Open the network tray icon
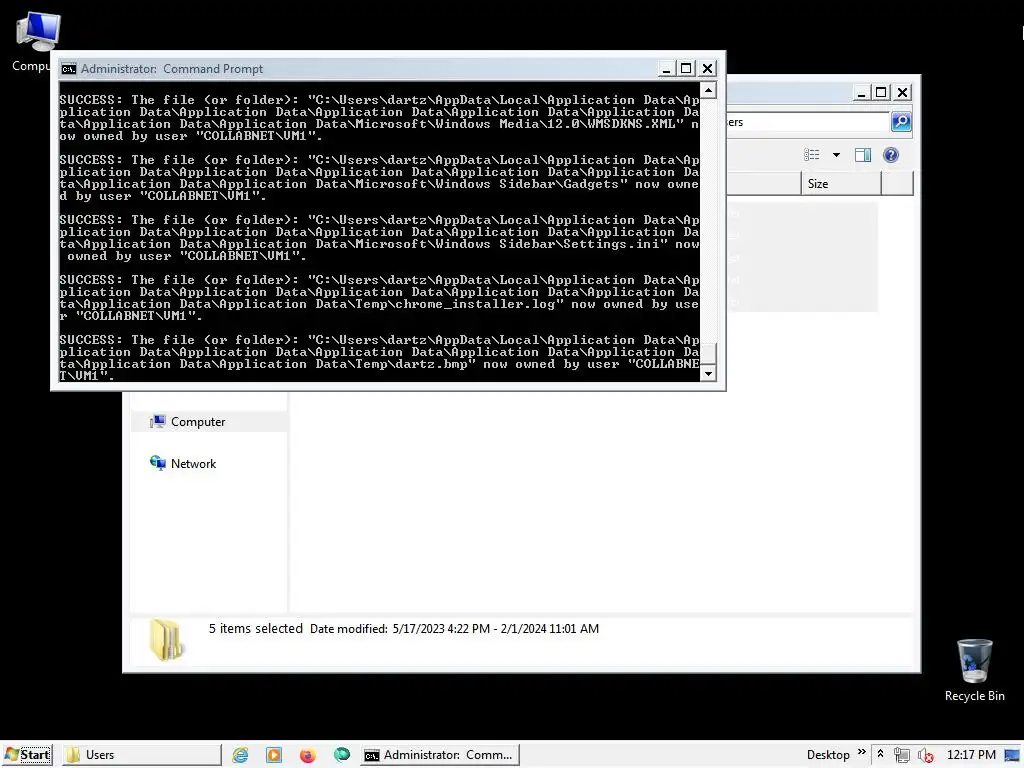1024x768 pixels. click(902, 755)
